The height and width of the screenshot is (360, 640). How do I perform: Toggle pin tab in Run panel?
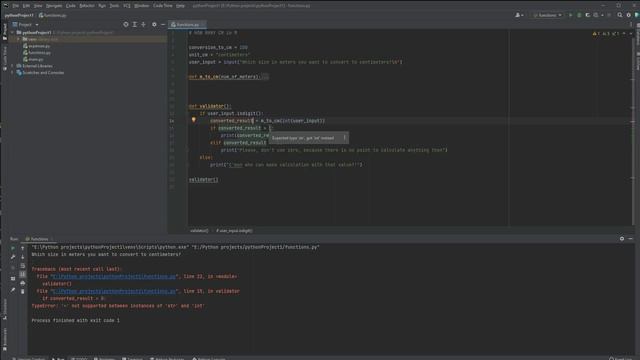coord(13,290)
